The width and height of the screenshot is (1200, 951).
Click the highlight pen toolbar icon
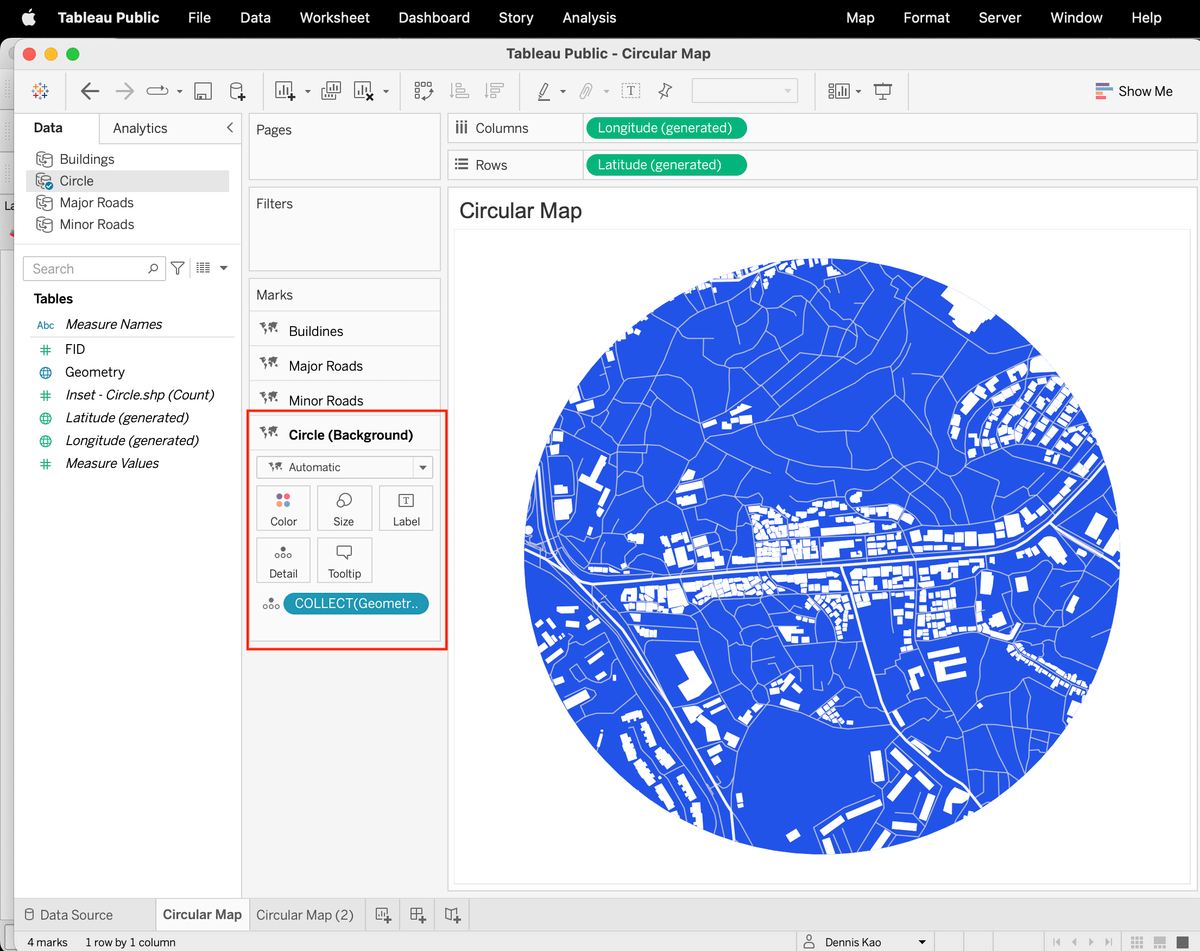tap(544, 91)
